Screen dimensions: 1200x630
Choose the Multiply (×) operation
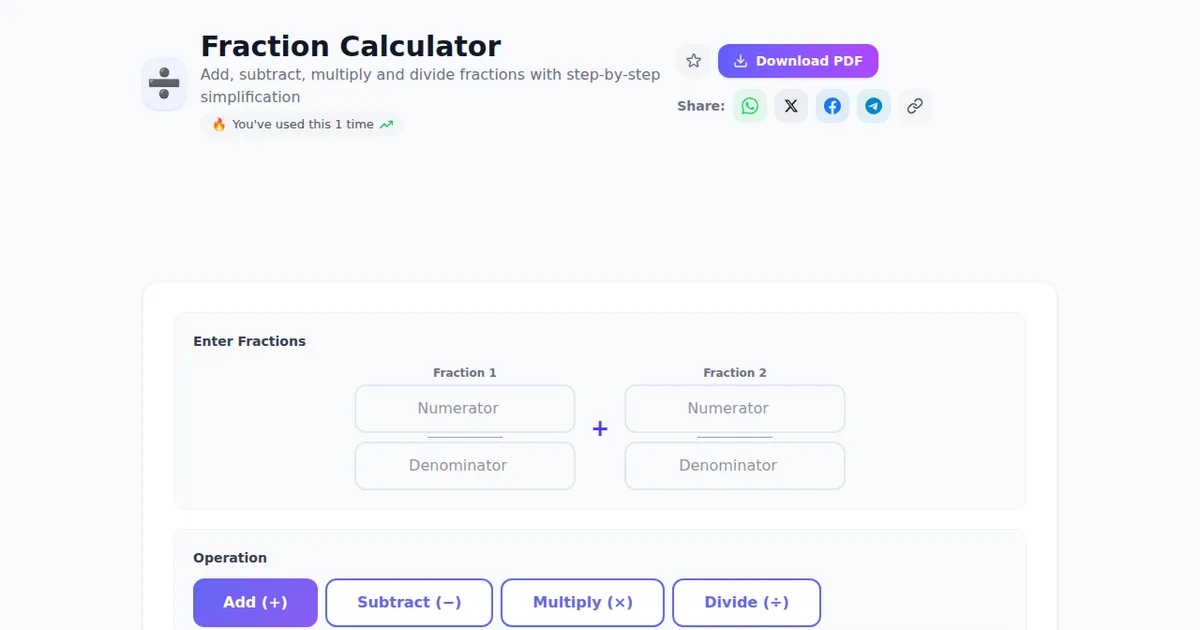[x=582, y=603]
